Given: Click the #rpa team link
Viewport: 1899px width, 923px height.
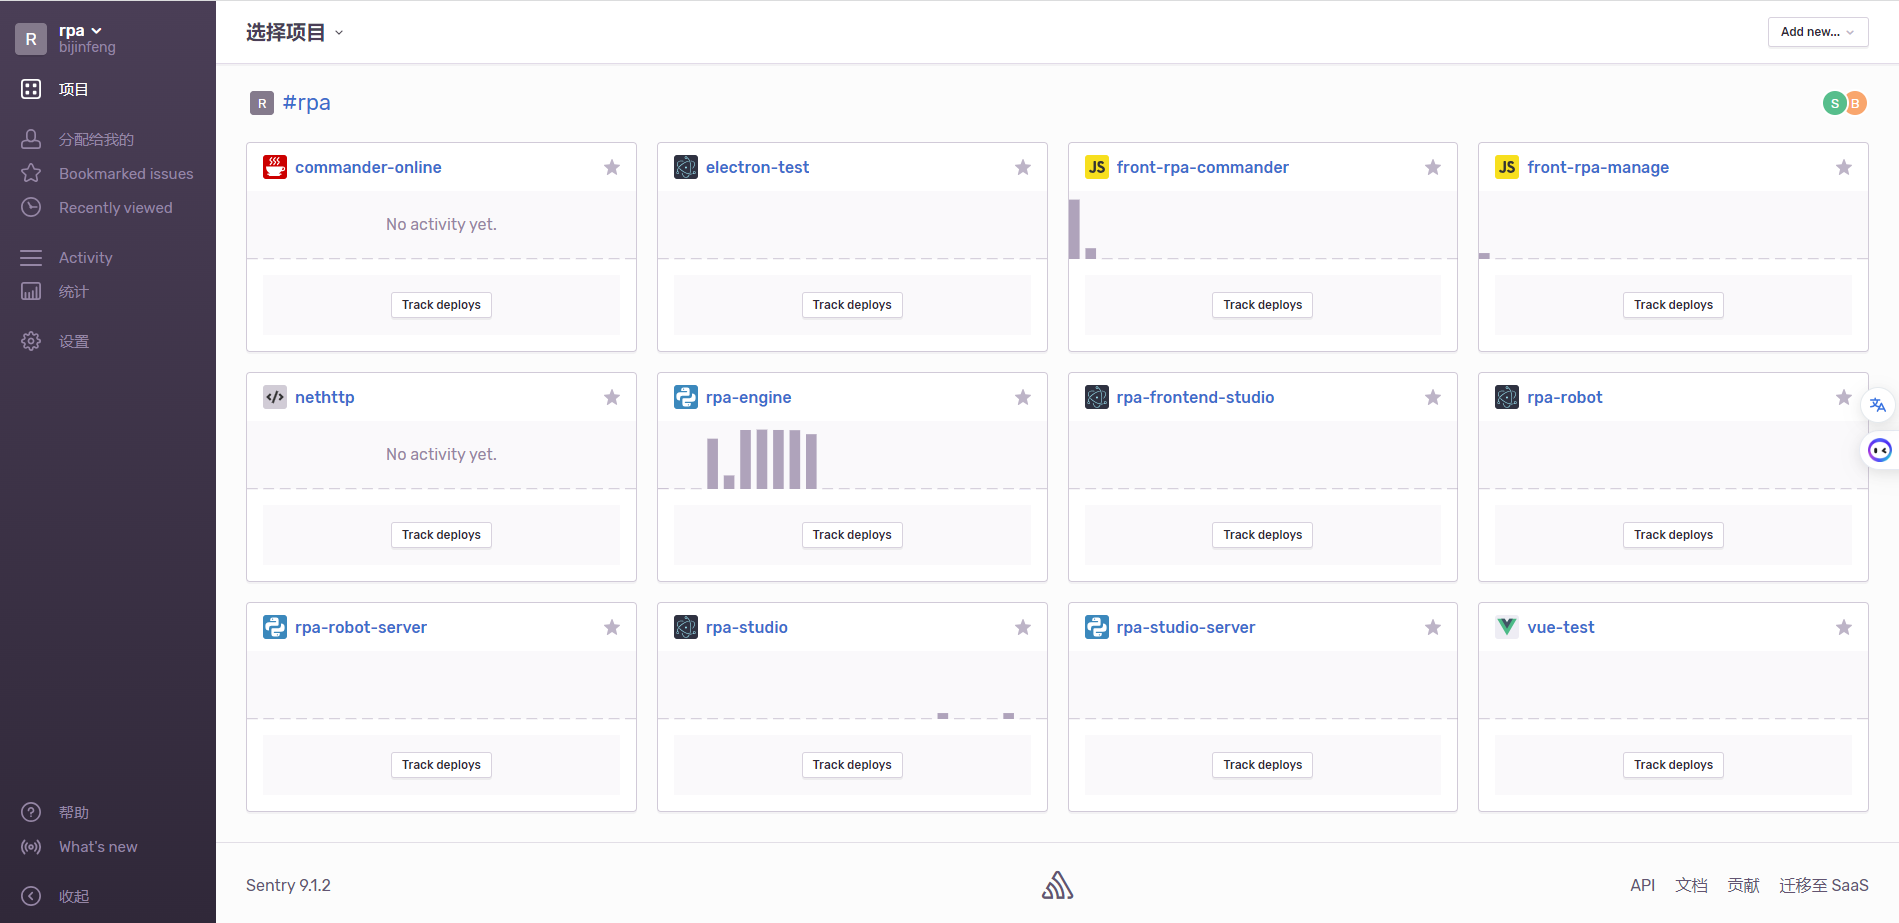Looking at the screenshot, I should [x=306, y=102].
